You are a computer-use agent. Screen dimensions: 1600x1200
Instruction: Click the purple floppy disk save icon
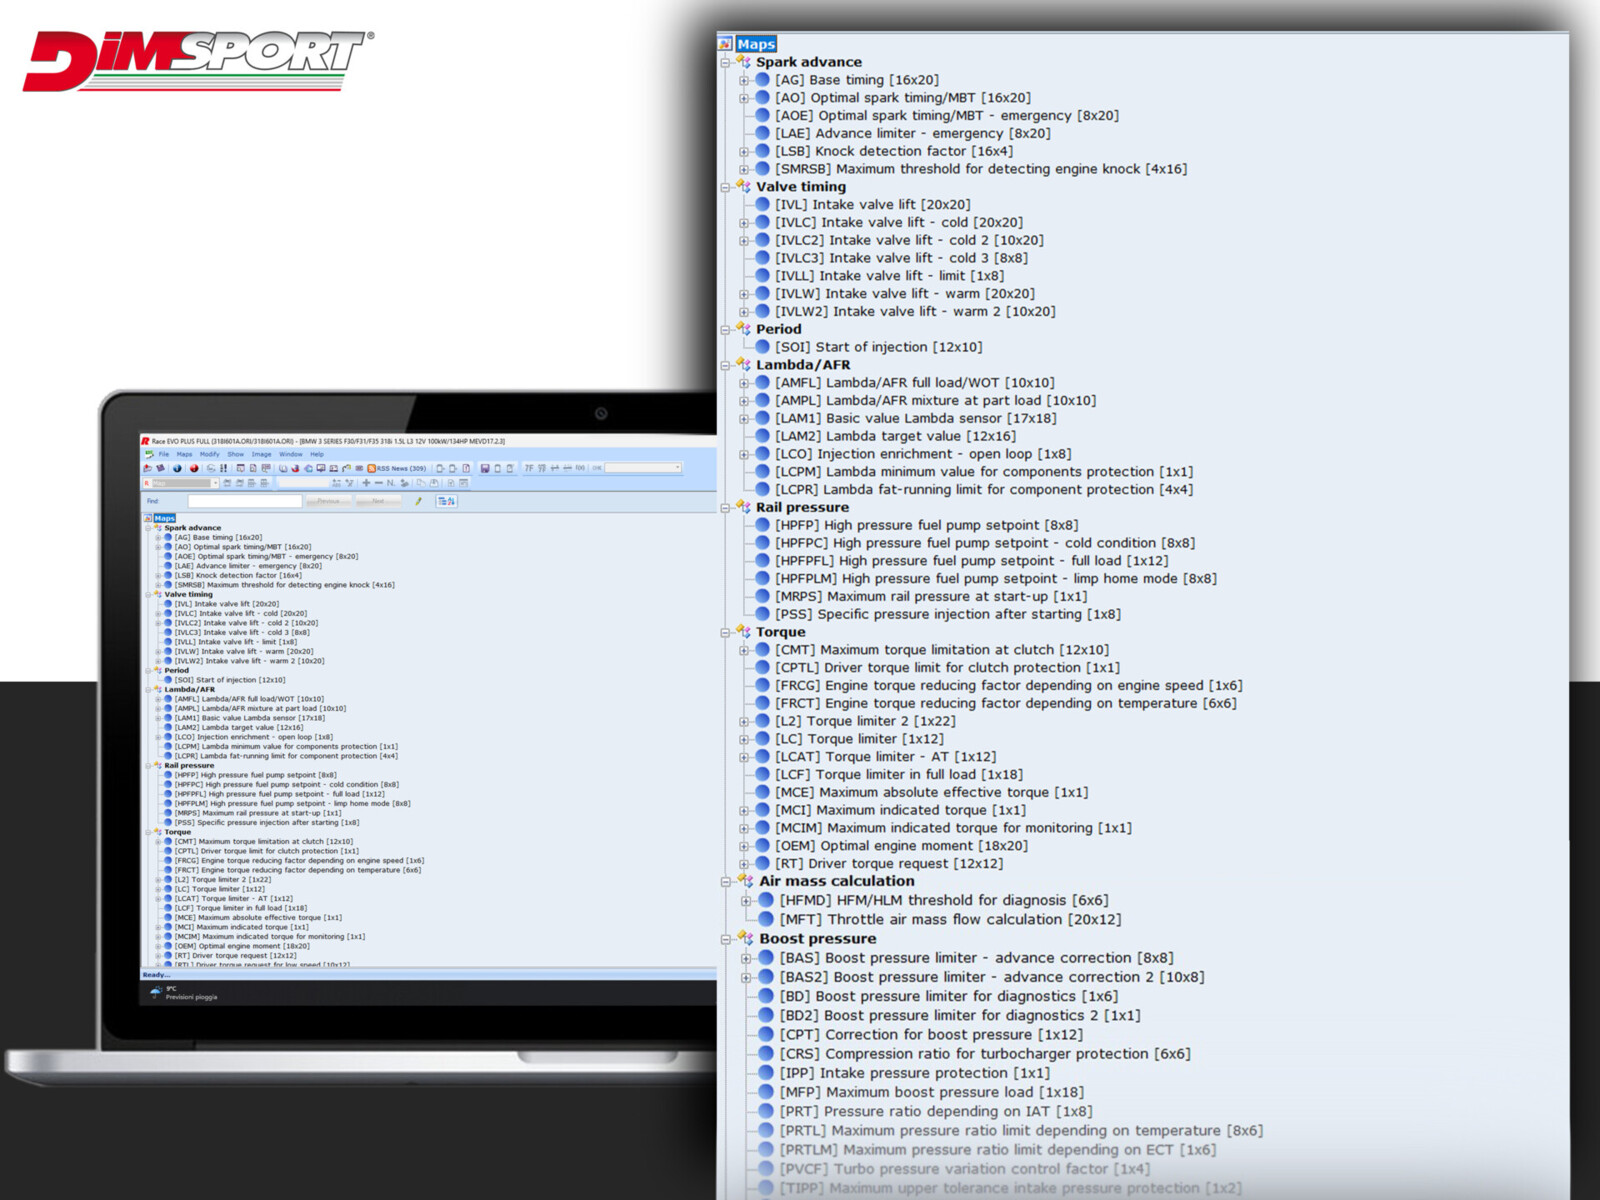(x=485, y=468)
